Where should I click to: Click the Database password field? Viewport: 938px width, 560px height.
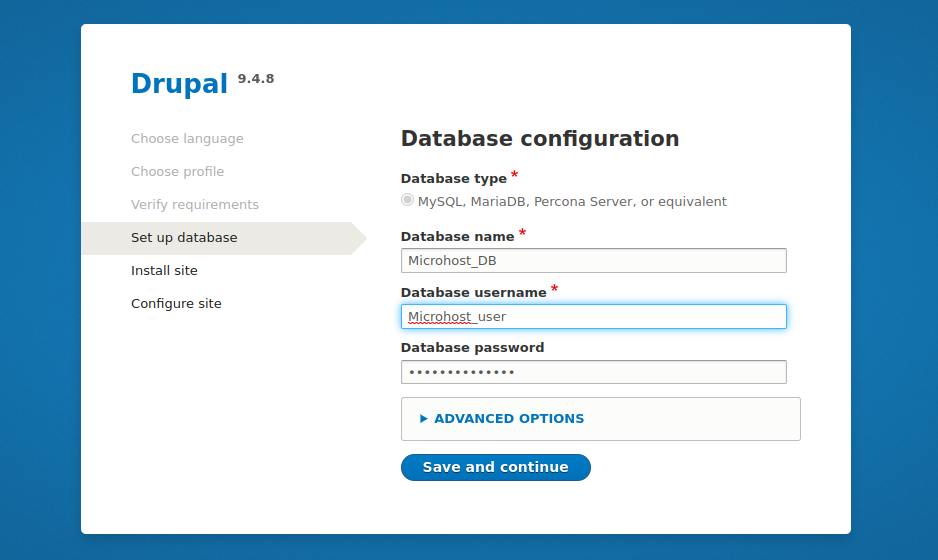point(593,372)
